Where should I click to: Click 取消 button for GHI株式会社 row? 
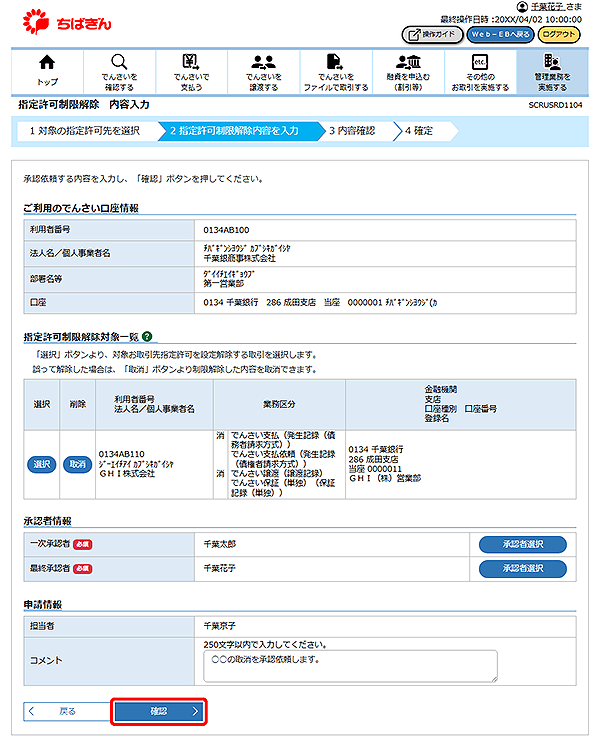coord(78,464)
